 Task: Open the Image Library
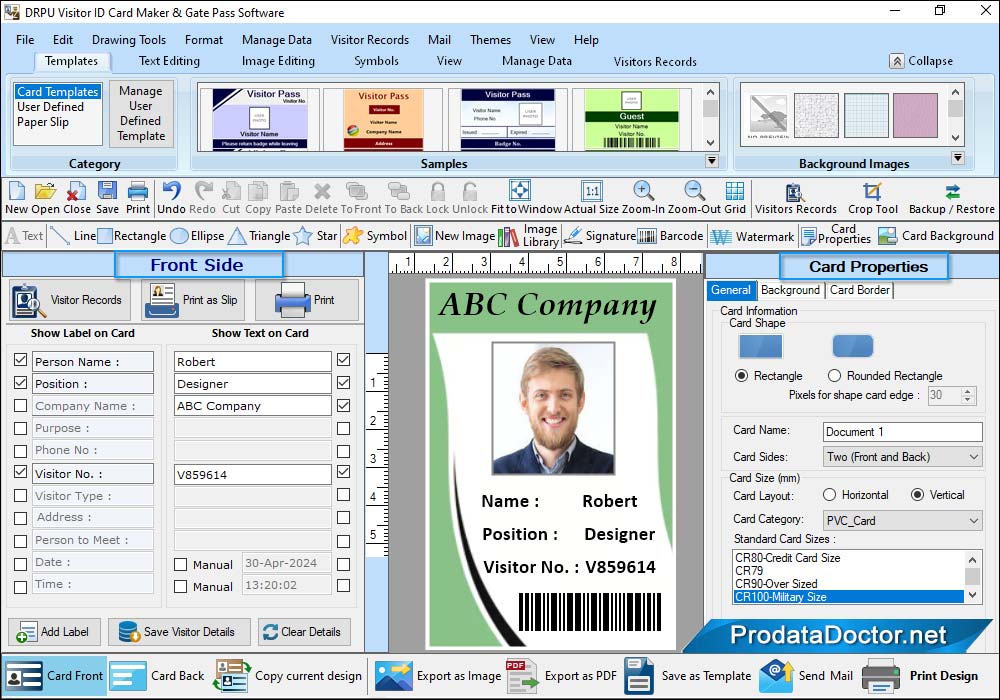coord(528,236)
